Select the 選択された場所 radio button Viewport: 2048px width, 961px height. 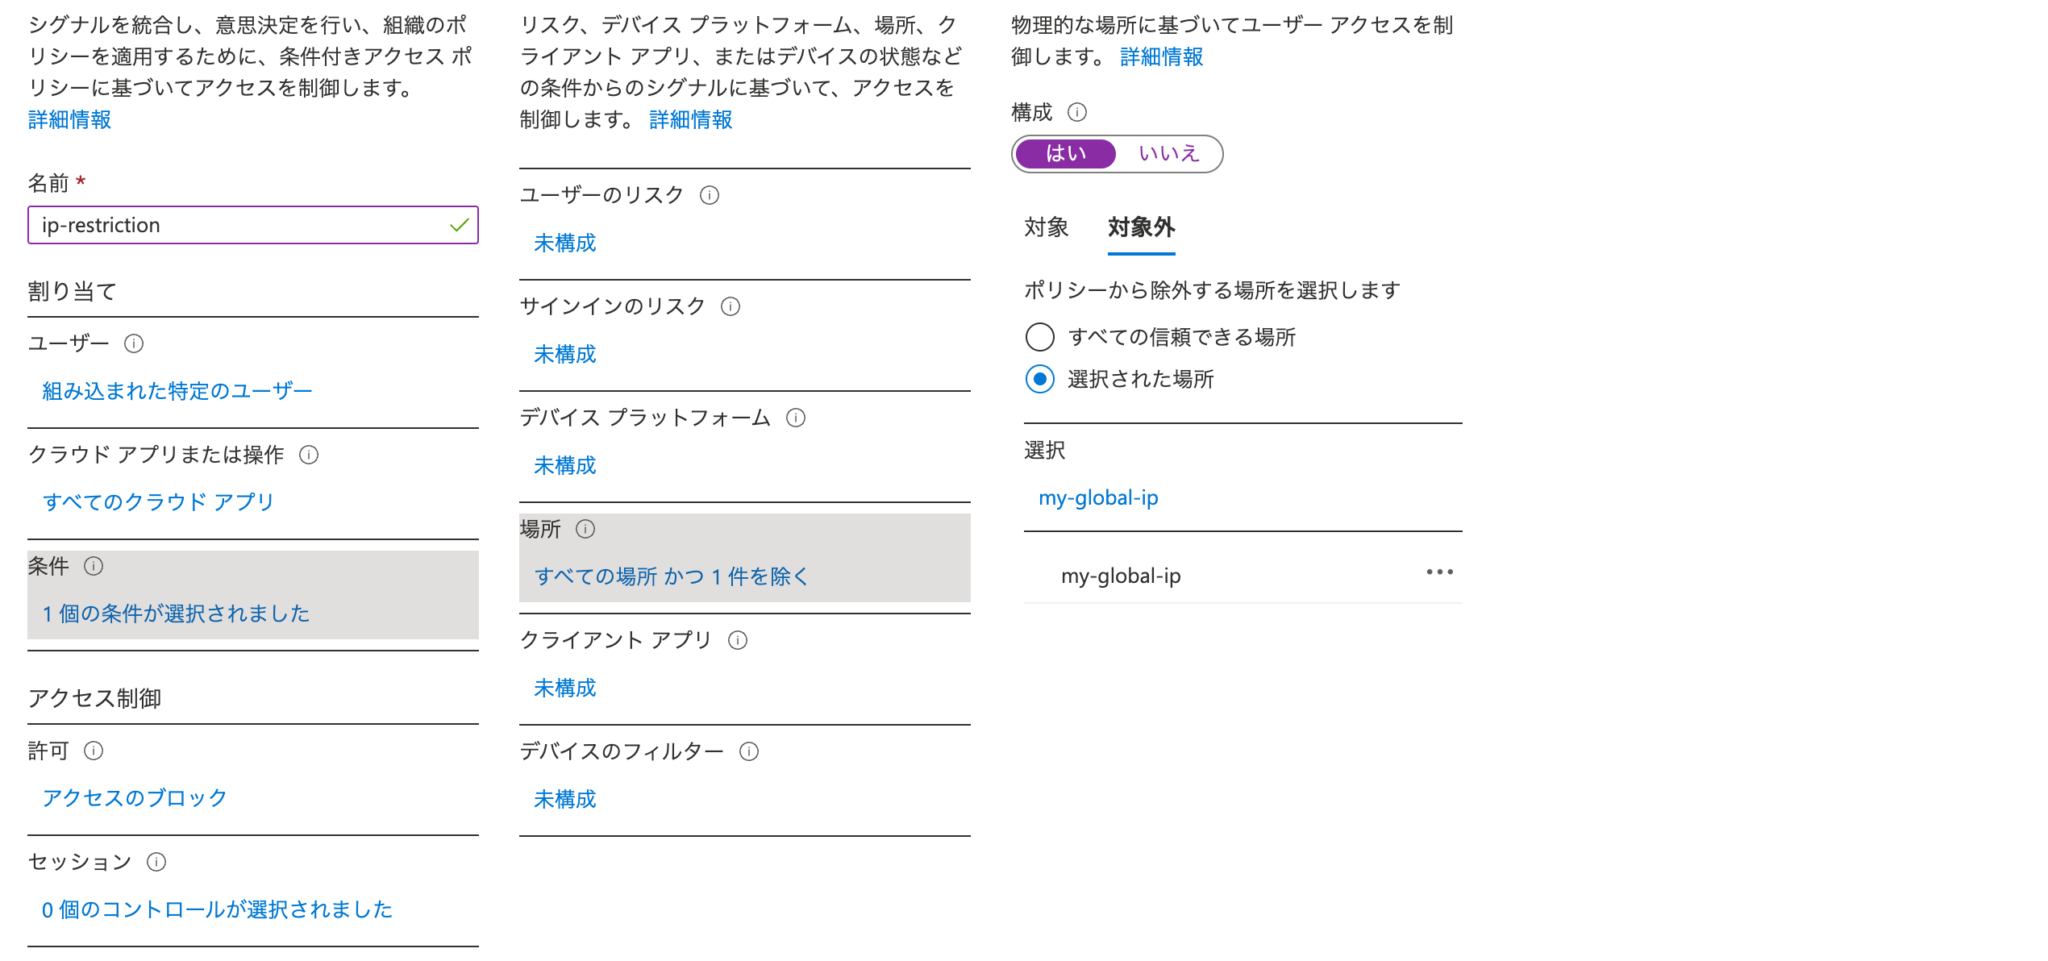tap(1039, 379)
